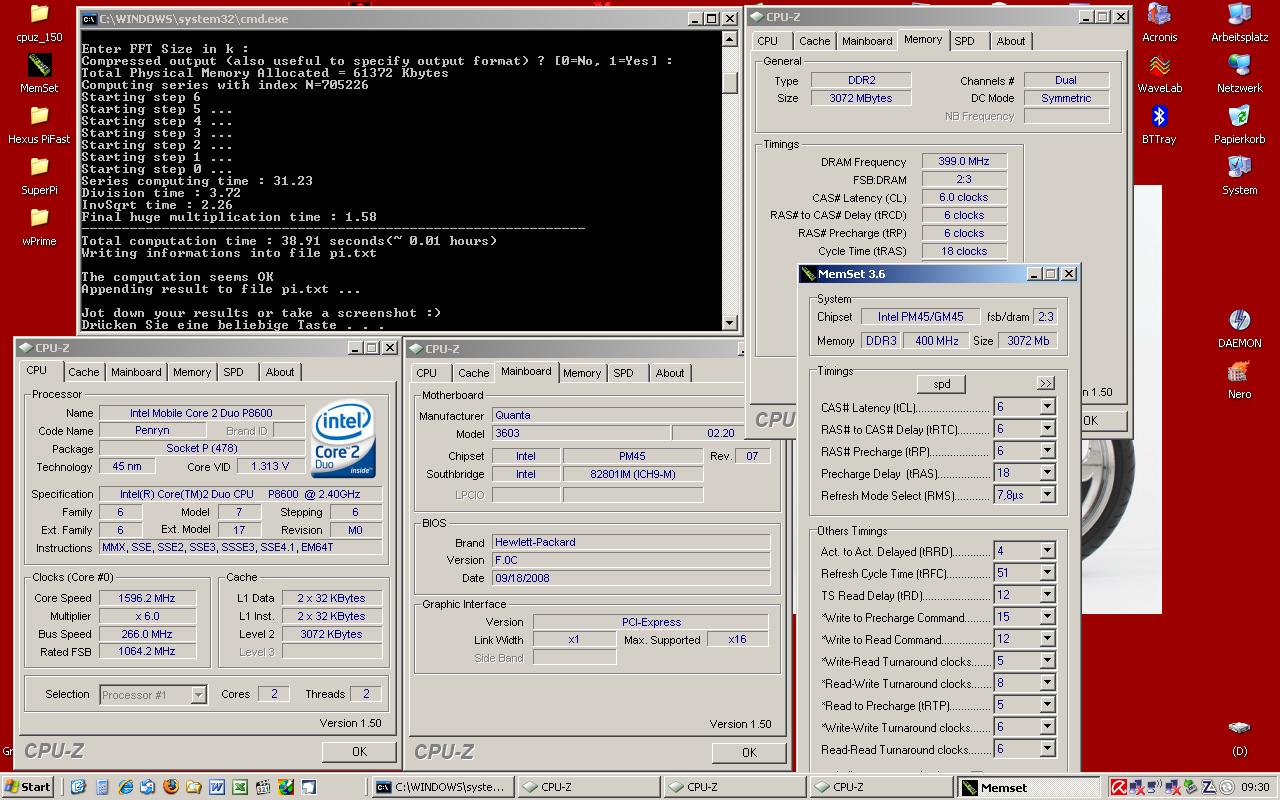
Task: Click the >> button in MemSet Timings
Action: [x=1046, y=383]
